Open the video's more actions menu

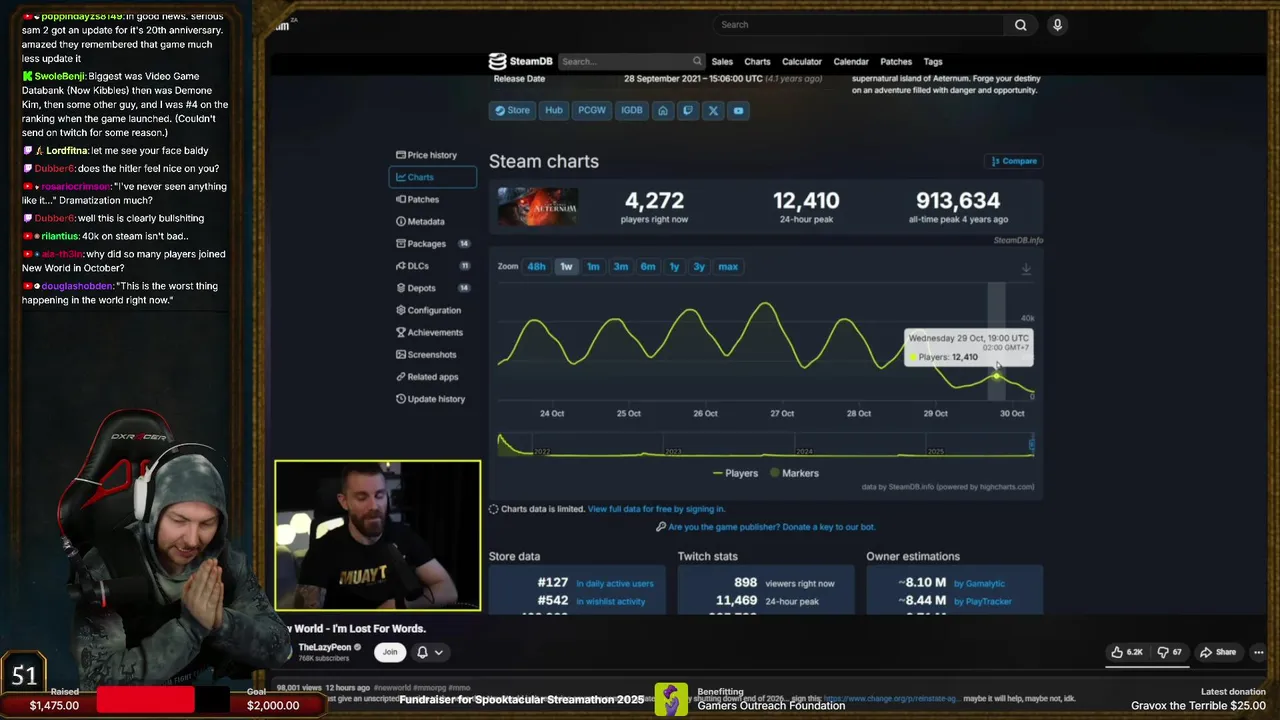pos(1258,652)
